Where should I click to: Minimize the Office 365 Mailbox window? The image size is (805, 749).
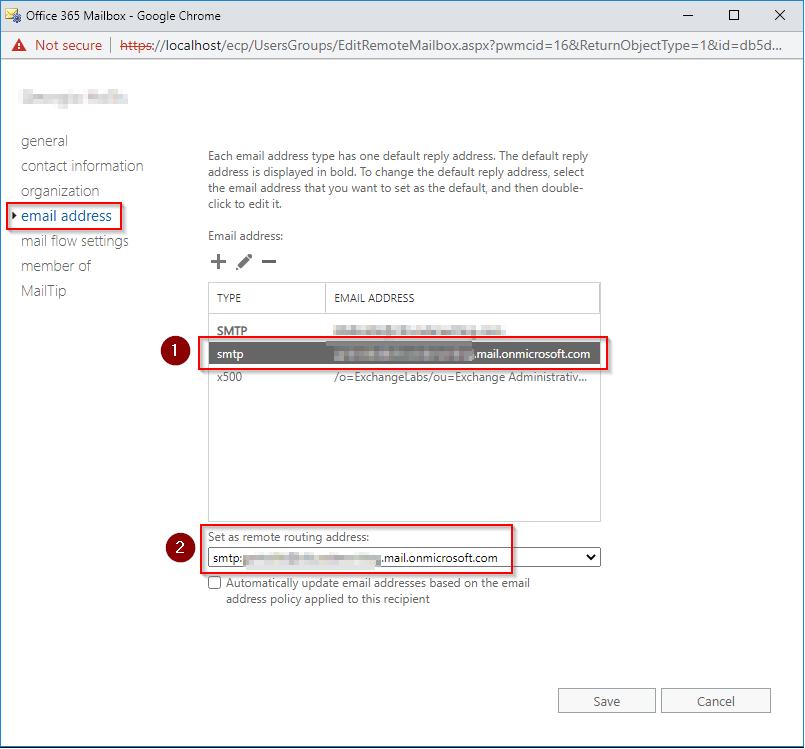click(x=688, y=15)
